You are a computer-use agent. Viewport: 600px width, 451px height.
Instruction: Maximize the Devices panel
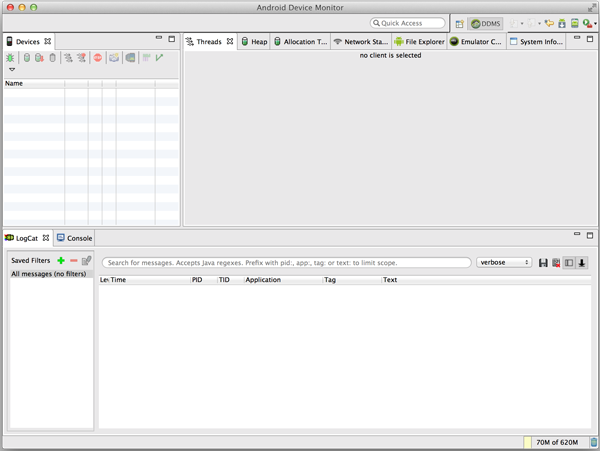coord(172,39)
